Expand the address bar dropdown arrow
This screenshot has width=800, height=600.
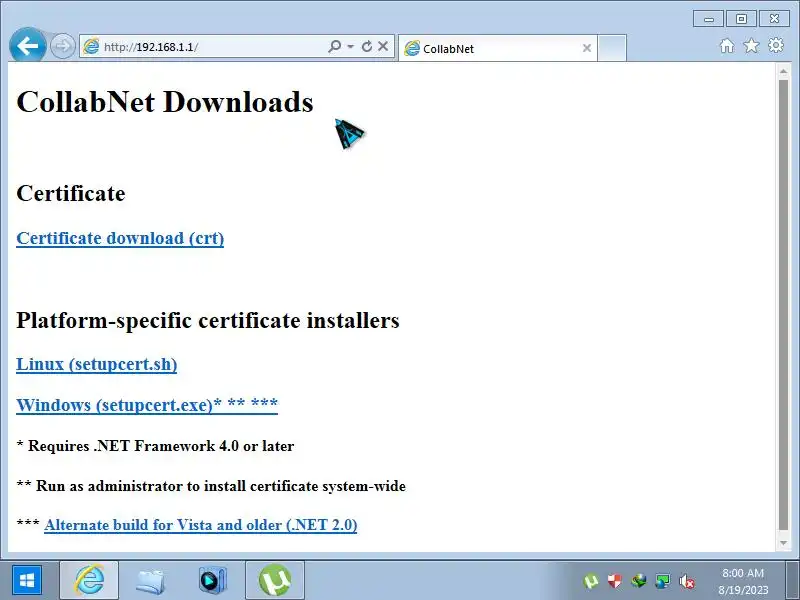pyautogui.click(x=351, y=46)
